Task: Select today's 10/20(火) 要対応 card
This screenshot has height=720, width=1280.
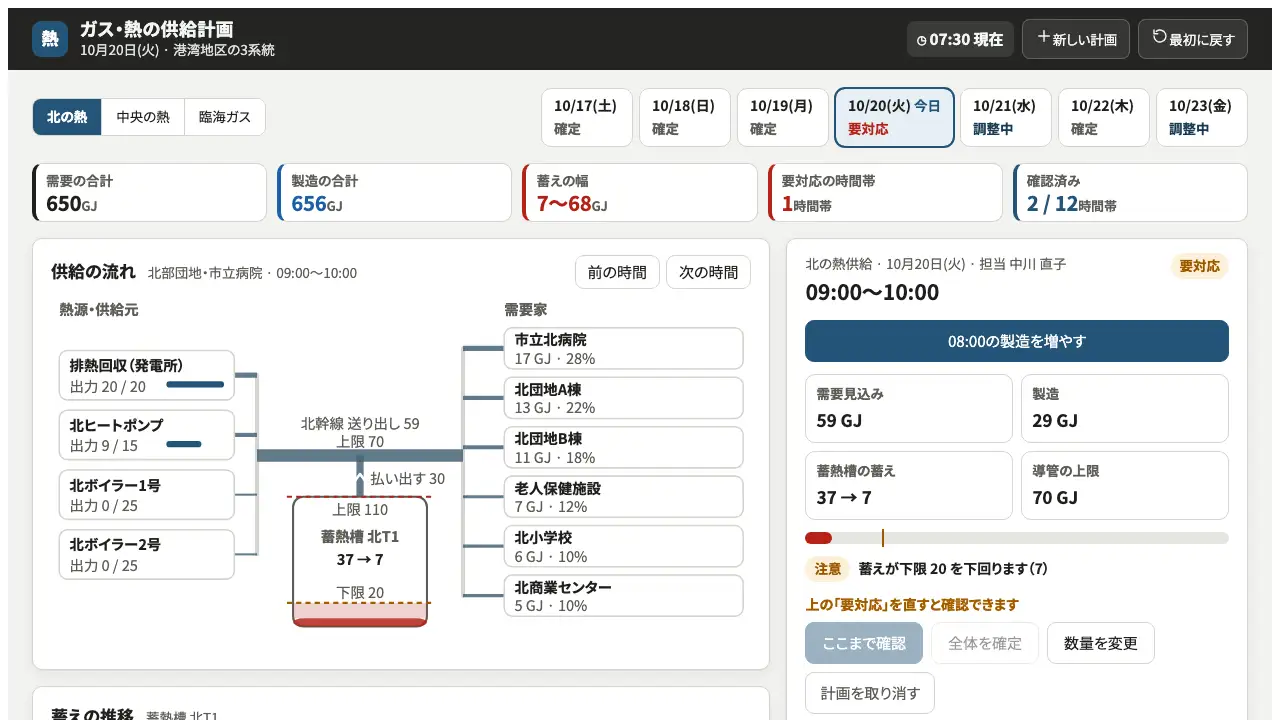Action: click(x=895, y=118)
